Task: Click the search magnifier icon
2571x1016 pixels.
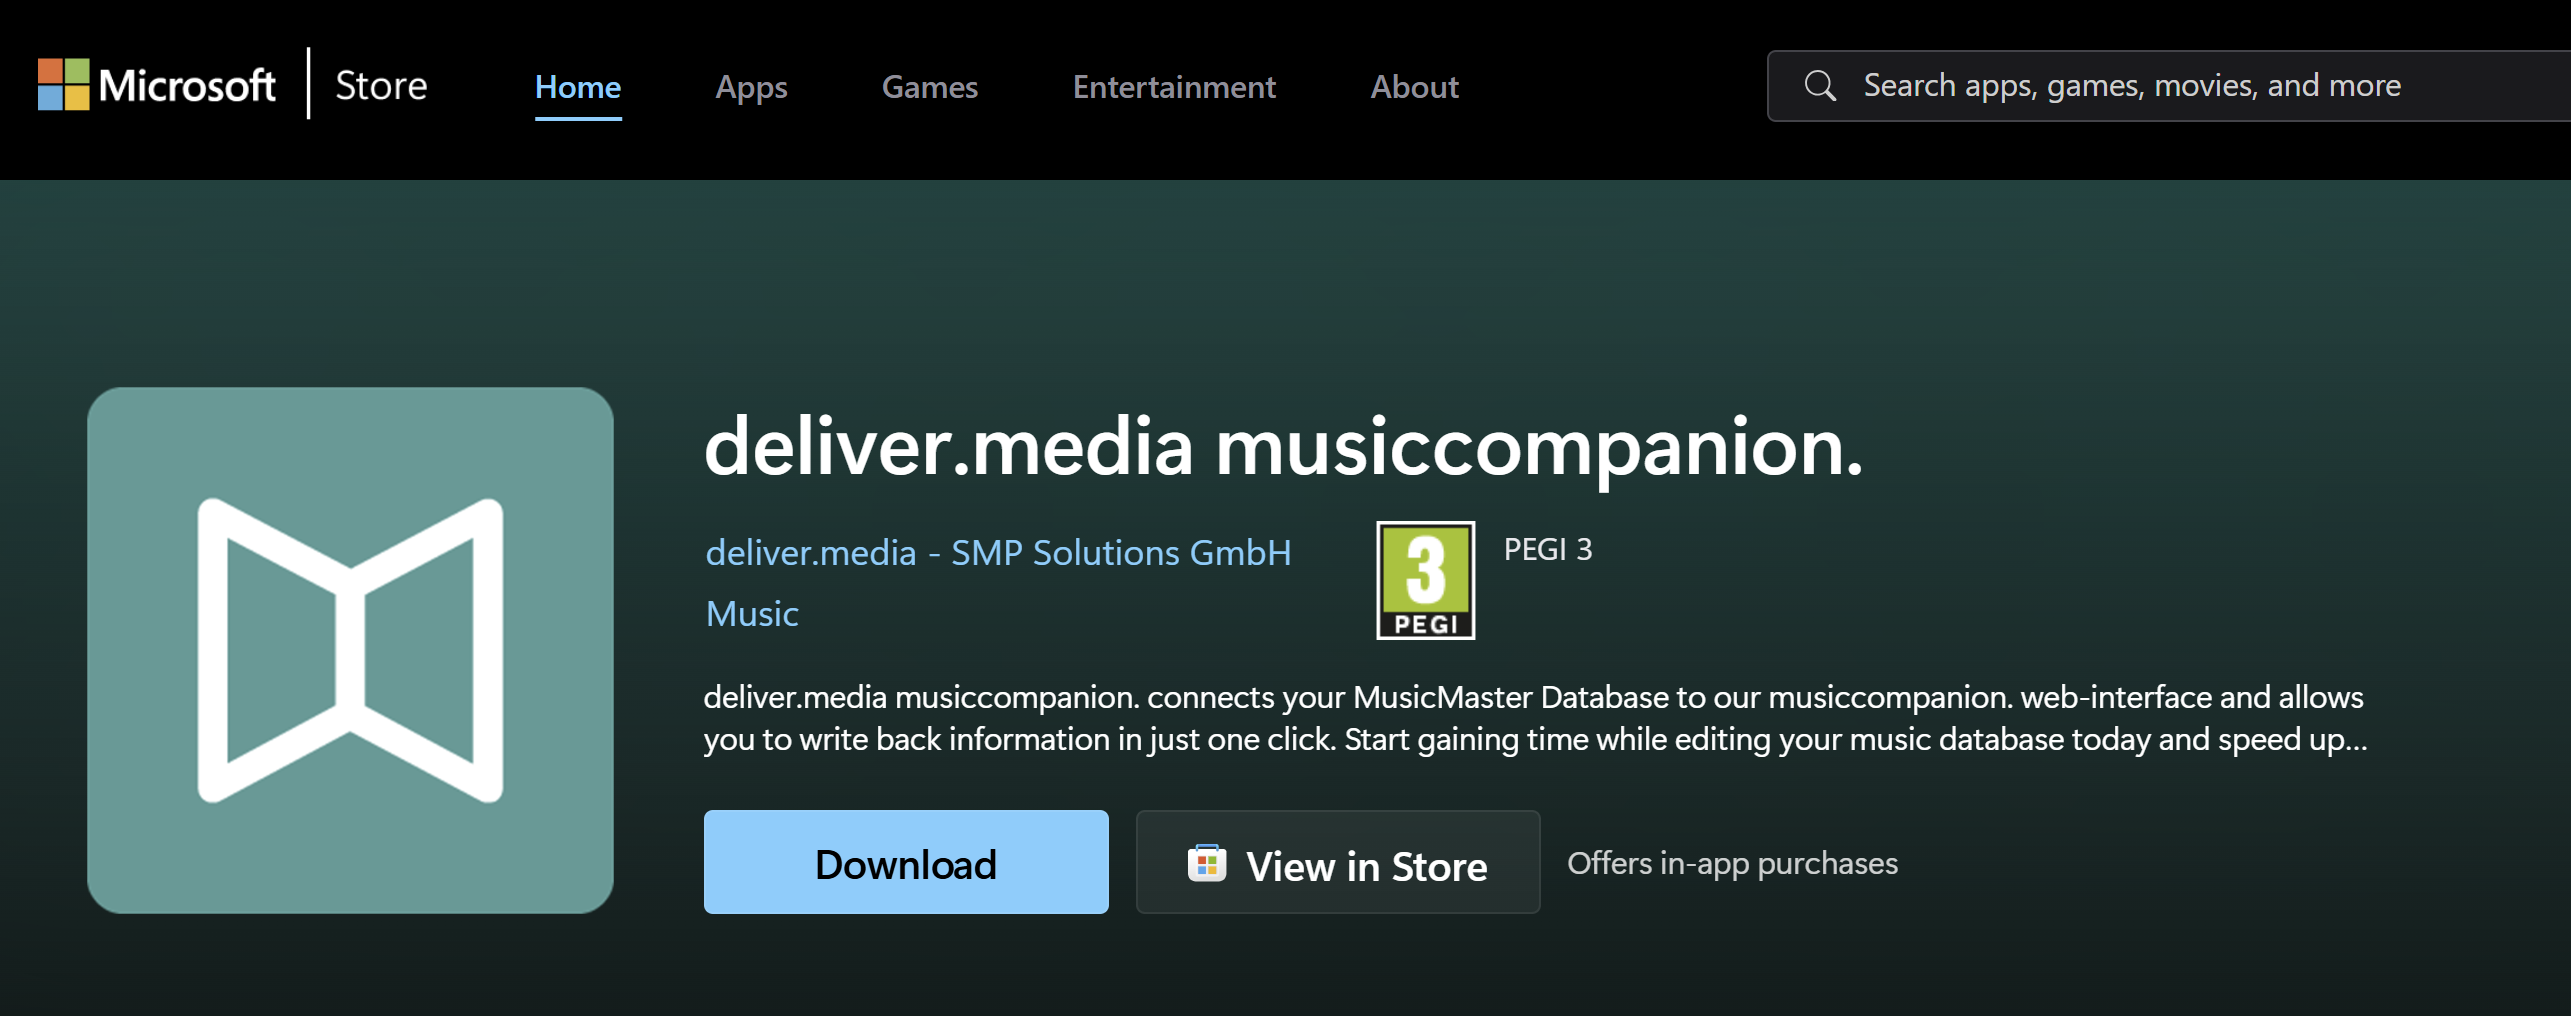Action: [1819, 86]
